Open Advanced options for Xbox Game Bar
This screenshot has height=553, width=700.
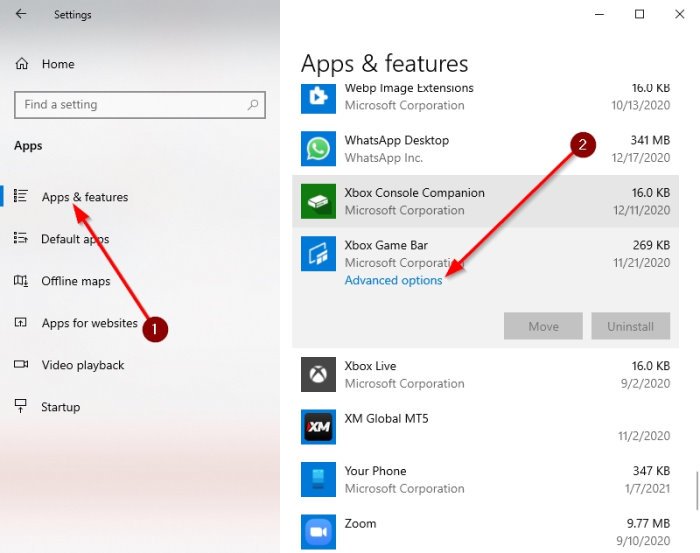(393, 280)
